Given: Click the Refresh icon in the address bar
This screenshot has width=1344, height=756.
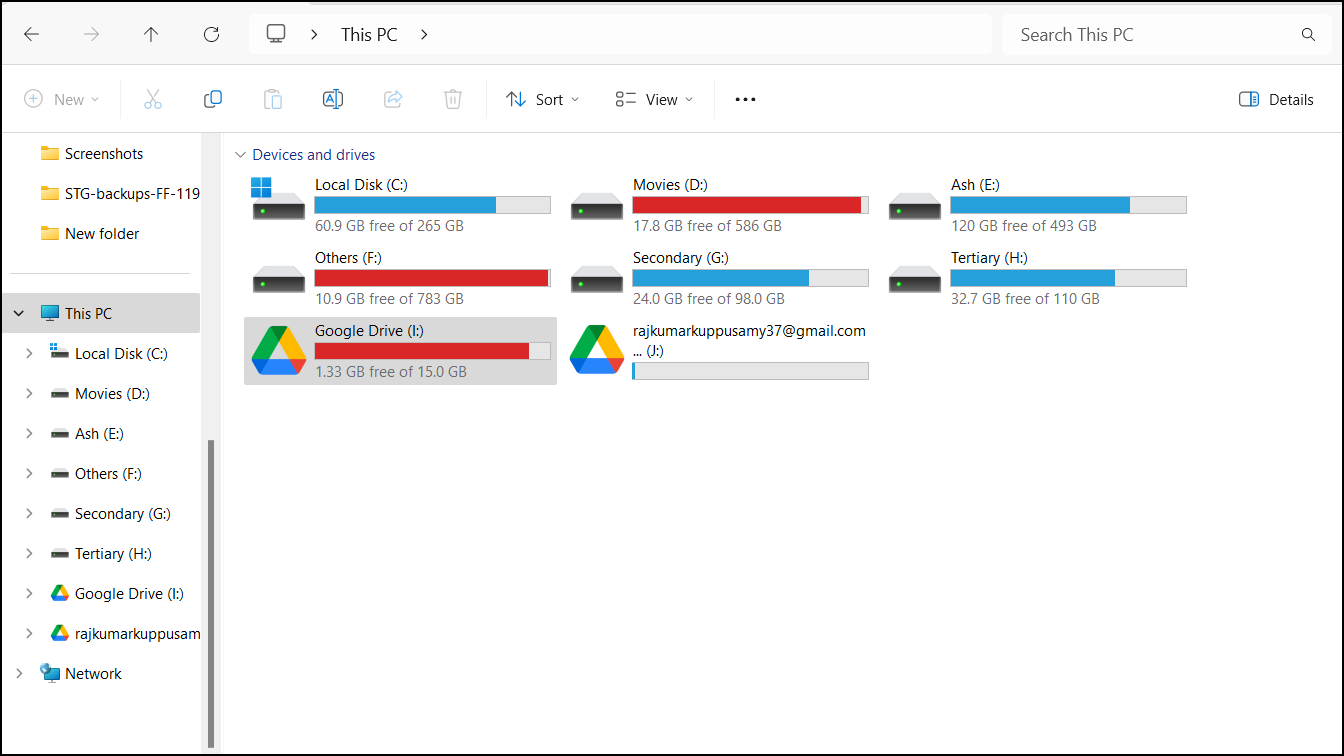Looking at the screenshot, I should coord(211,33).
